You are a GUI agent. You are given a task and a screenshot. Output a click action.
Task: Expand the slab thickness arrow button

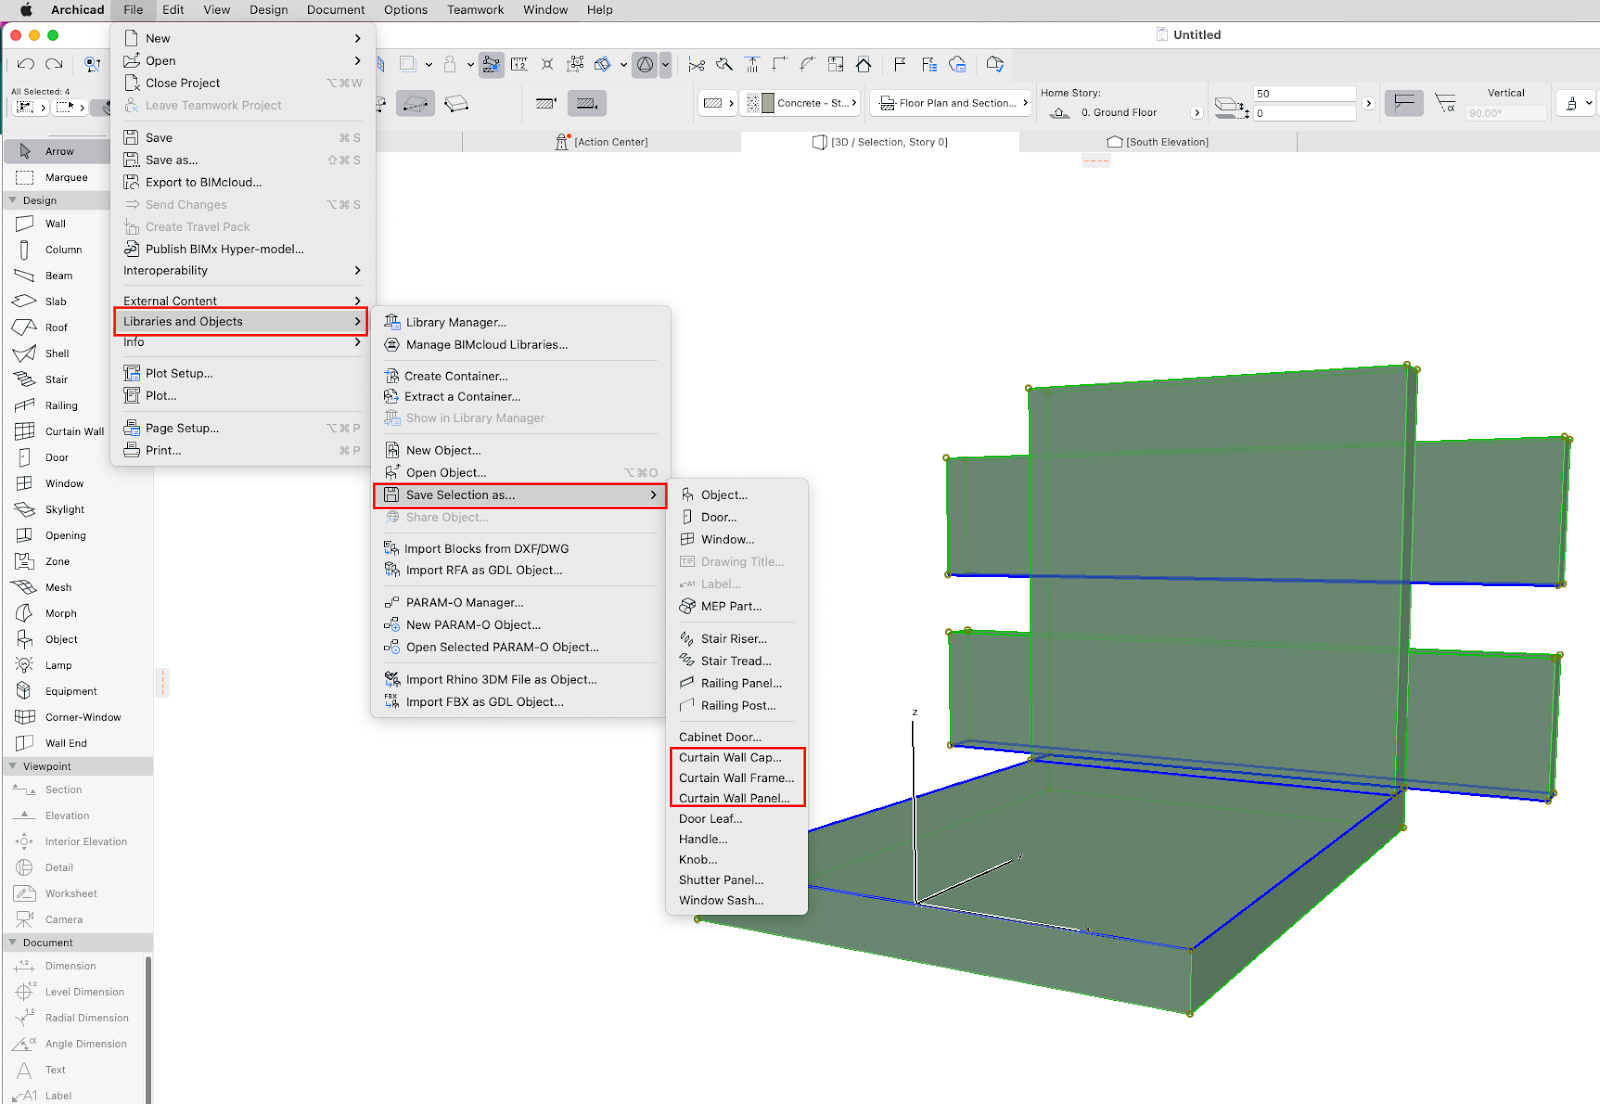click(1369, 103)
